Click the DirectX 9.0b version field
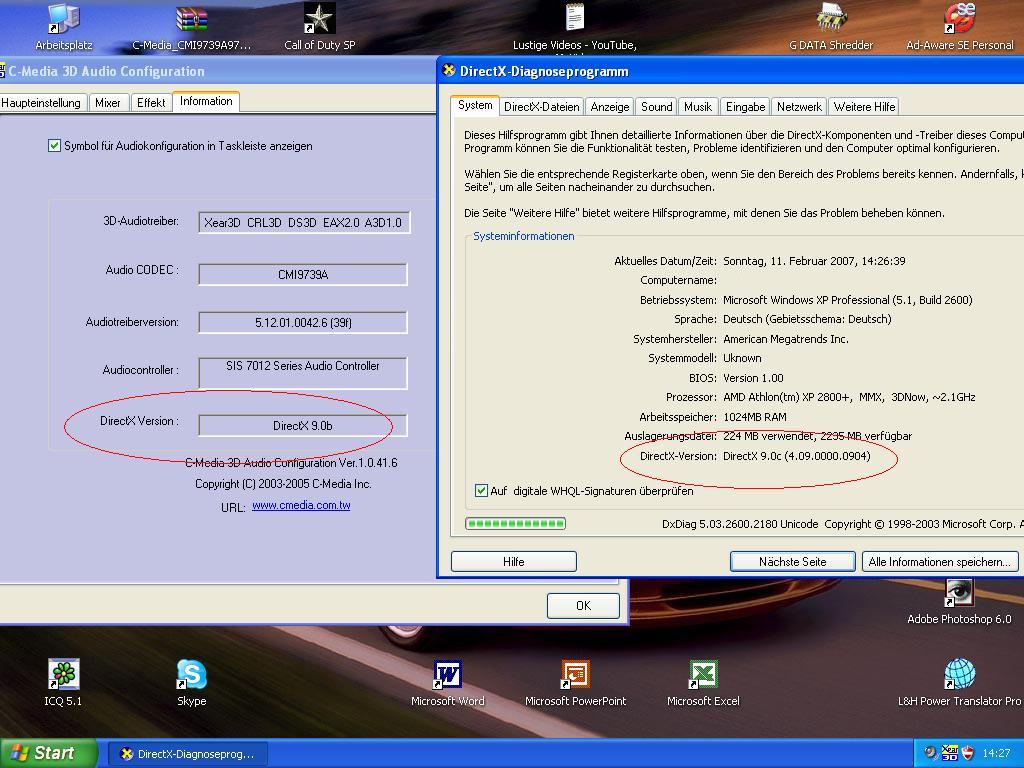Image resolution: width=1024 pixels, height=768 pixels. pyautogui.click(x=303, y=426)
